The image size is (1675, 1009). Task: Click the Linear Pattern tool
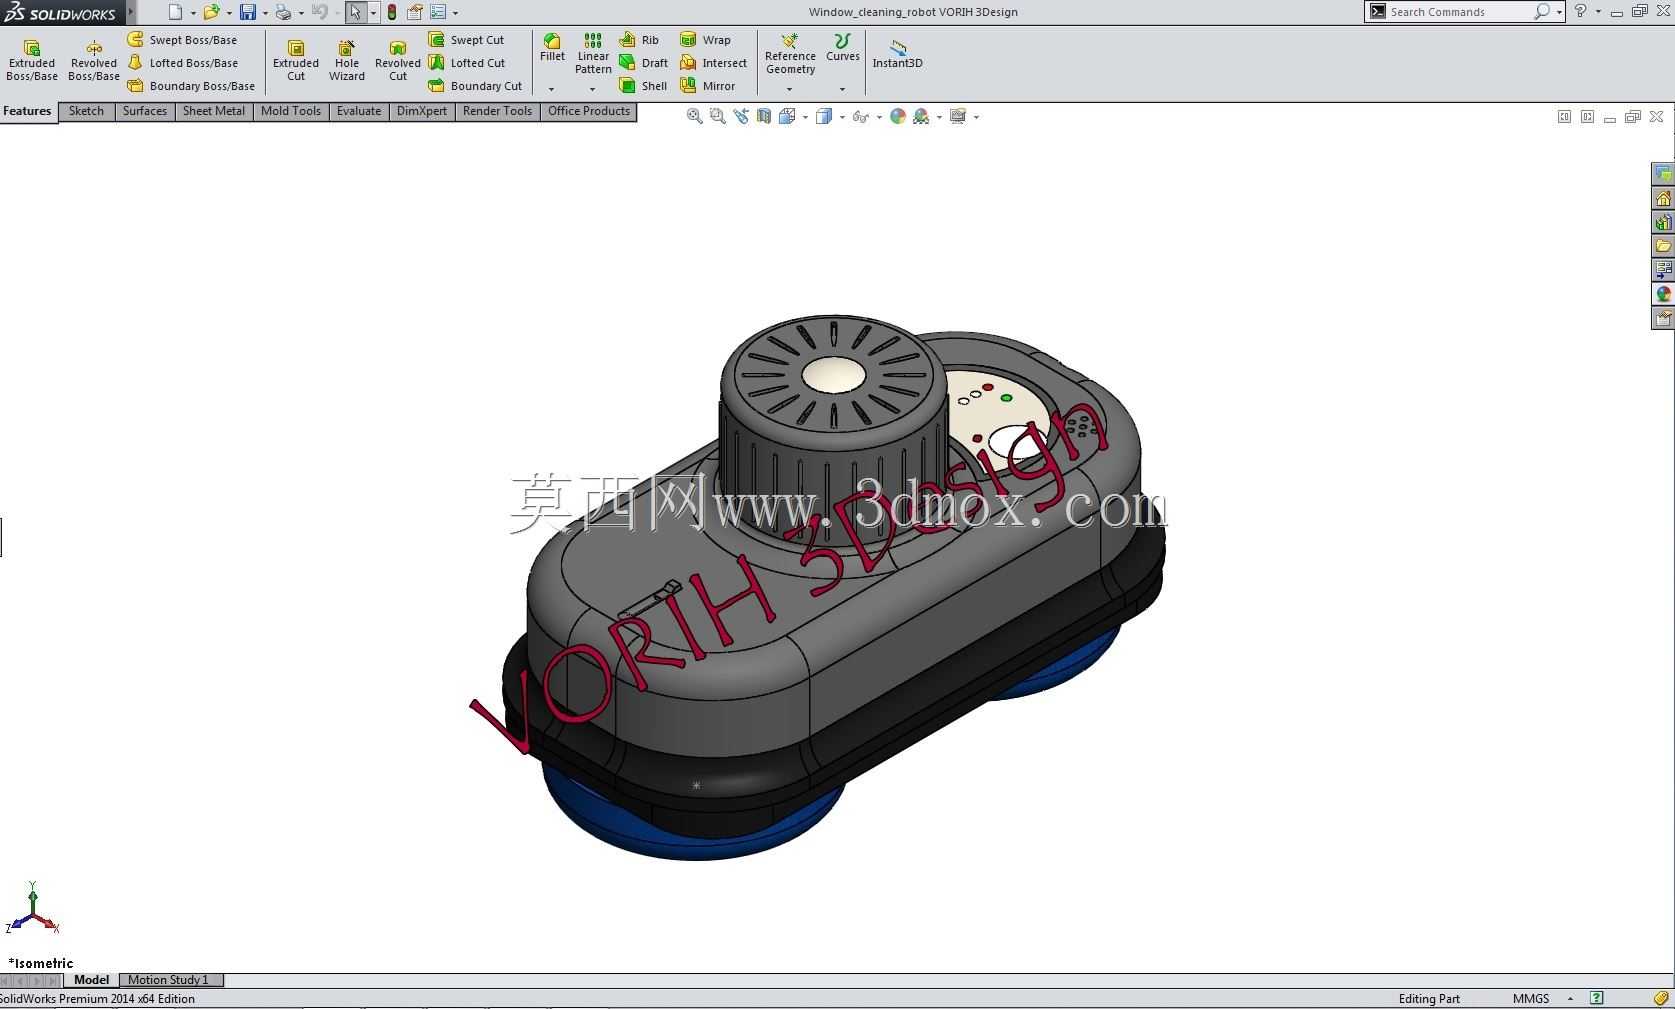593,54
